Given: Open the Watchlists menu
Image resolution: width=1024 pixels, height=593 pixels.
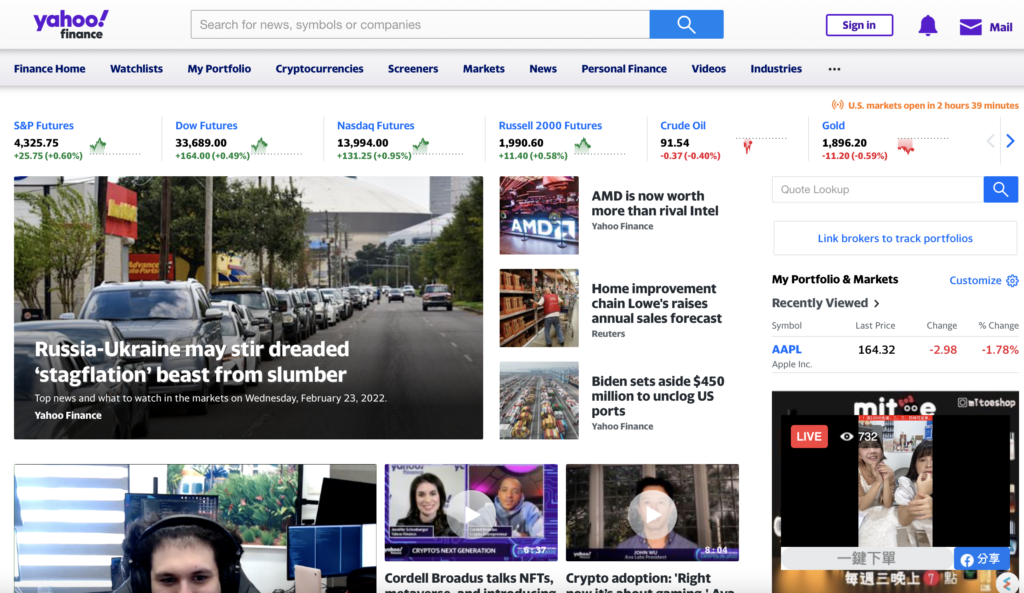Looking at the screenshot, I should (136, 69).
